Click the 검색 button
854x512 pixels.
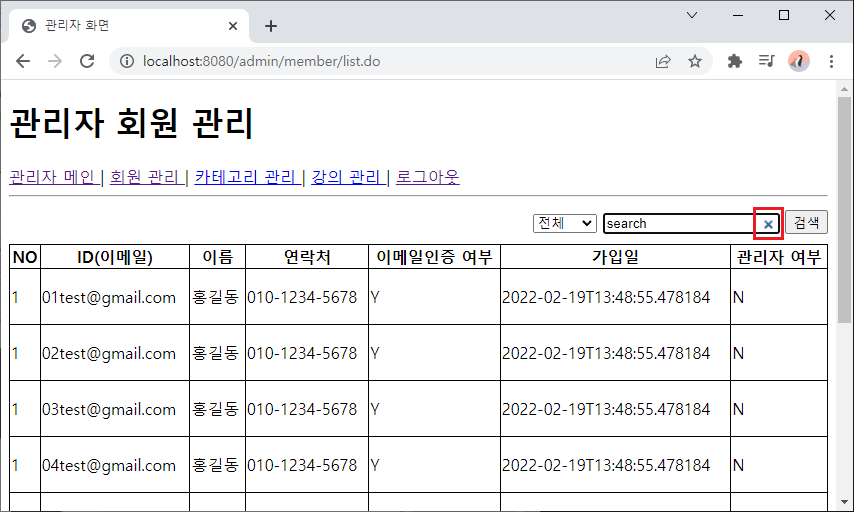coord(806,222)
